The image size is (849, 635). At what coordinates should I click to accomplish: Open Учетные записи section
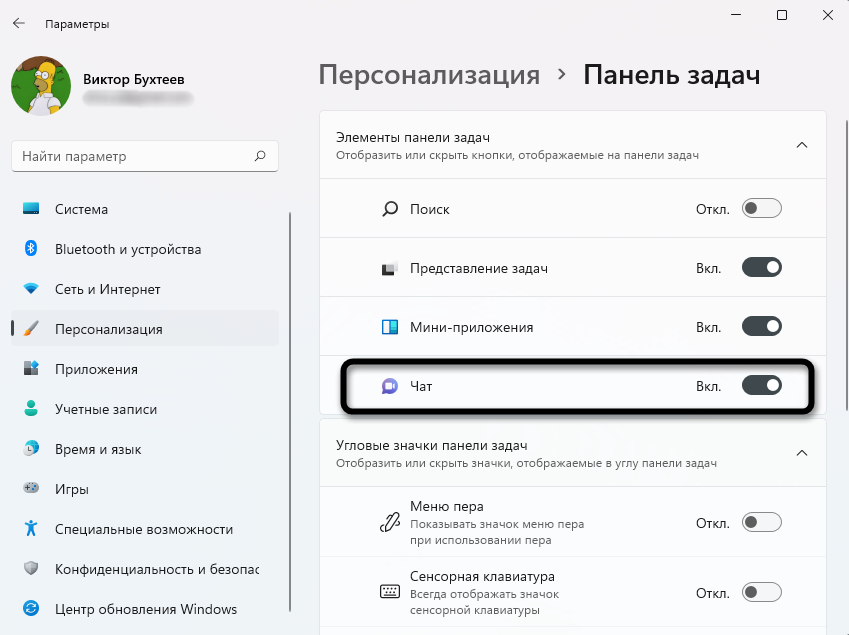[x=145, y=409]
